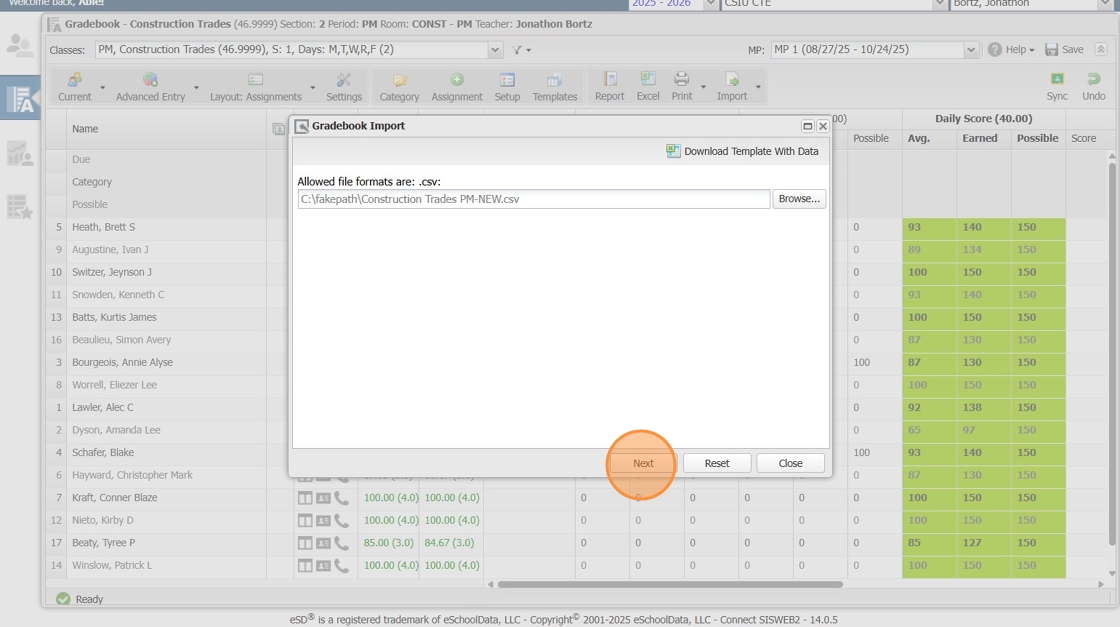Open gradebook Settings tool icon
This screenshot has height=627, width=1120.
pyautogui.click(x=344, y=80)
